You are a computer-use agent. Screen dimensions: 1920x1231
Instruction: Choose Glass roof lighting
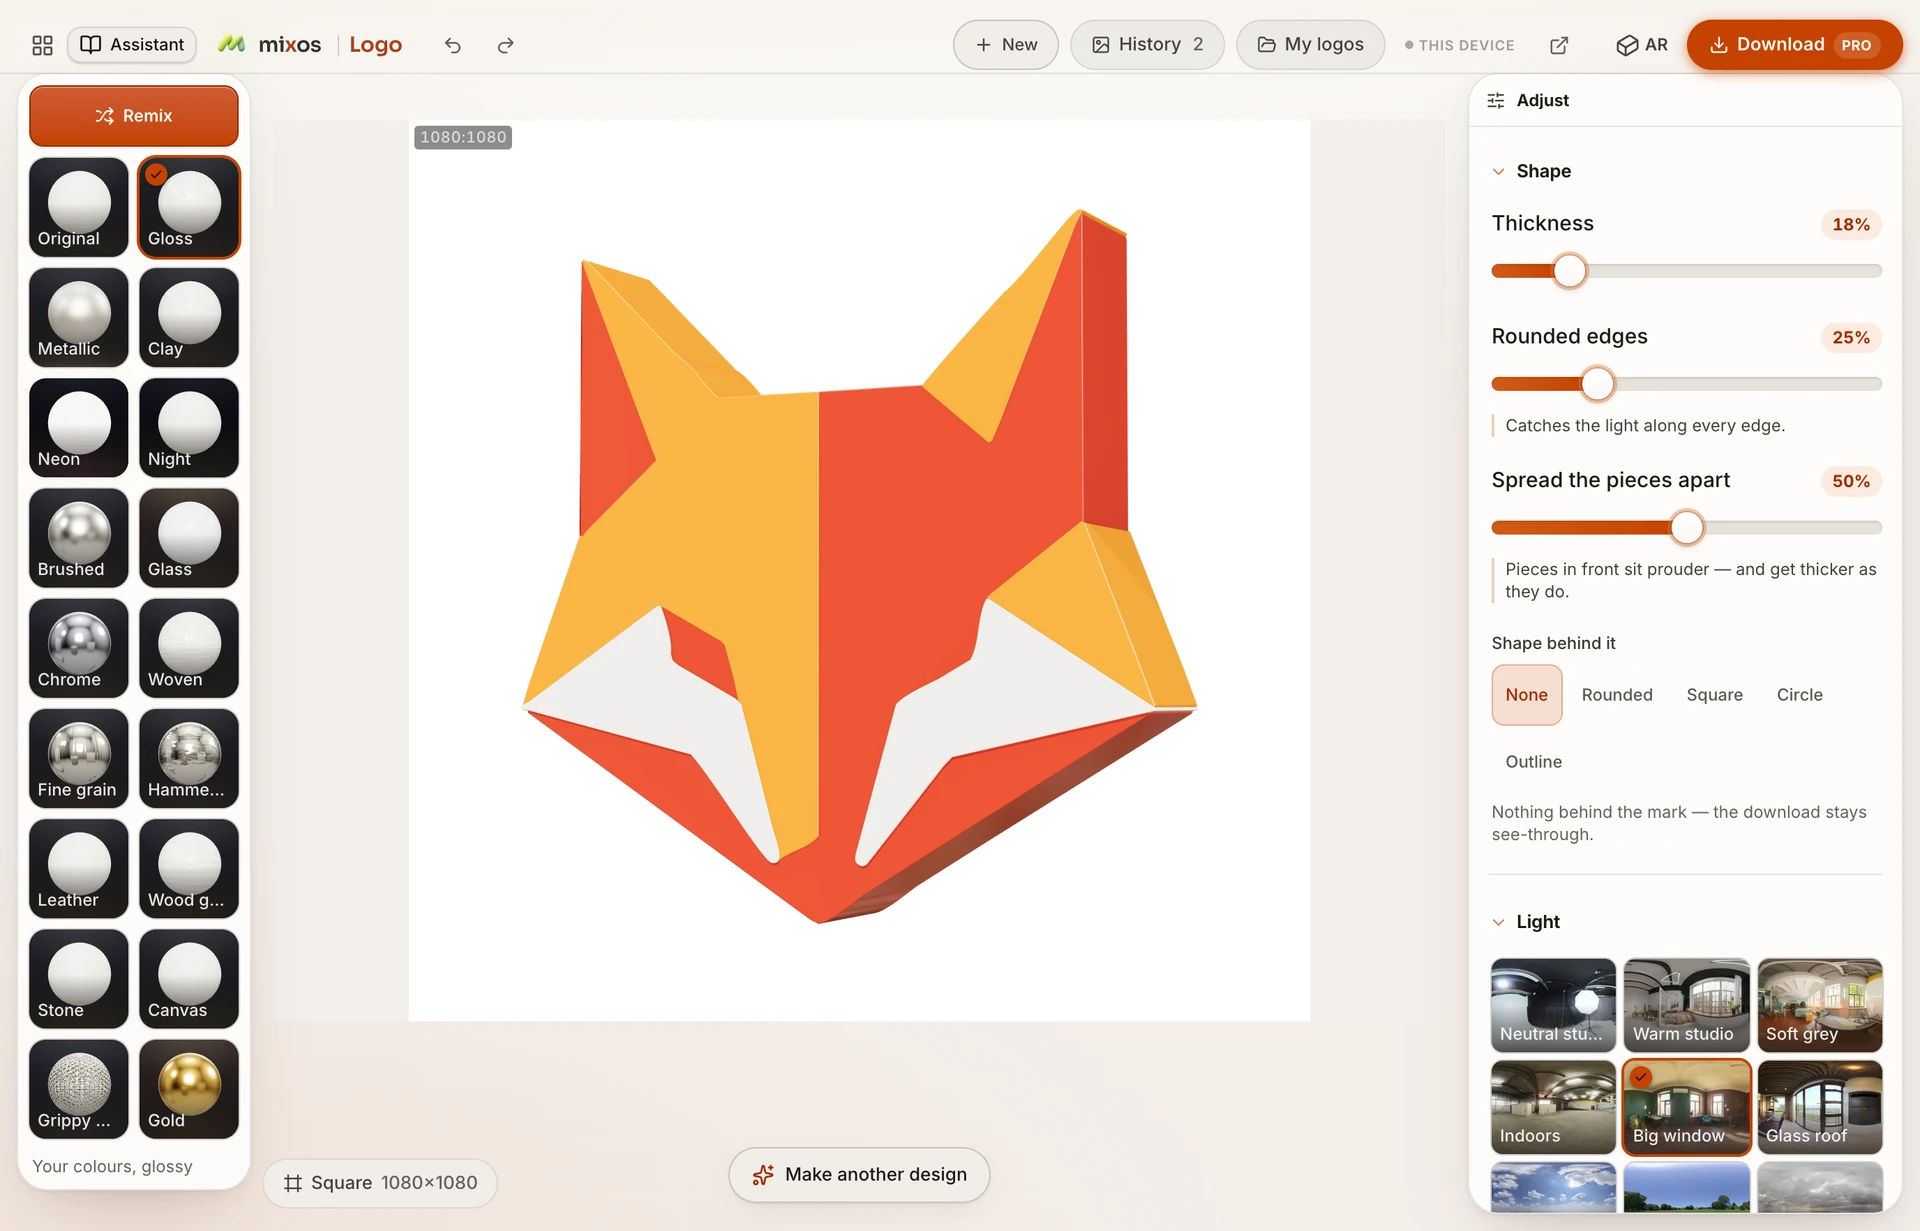(x=1820, y=1107)
